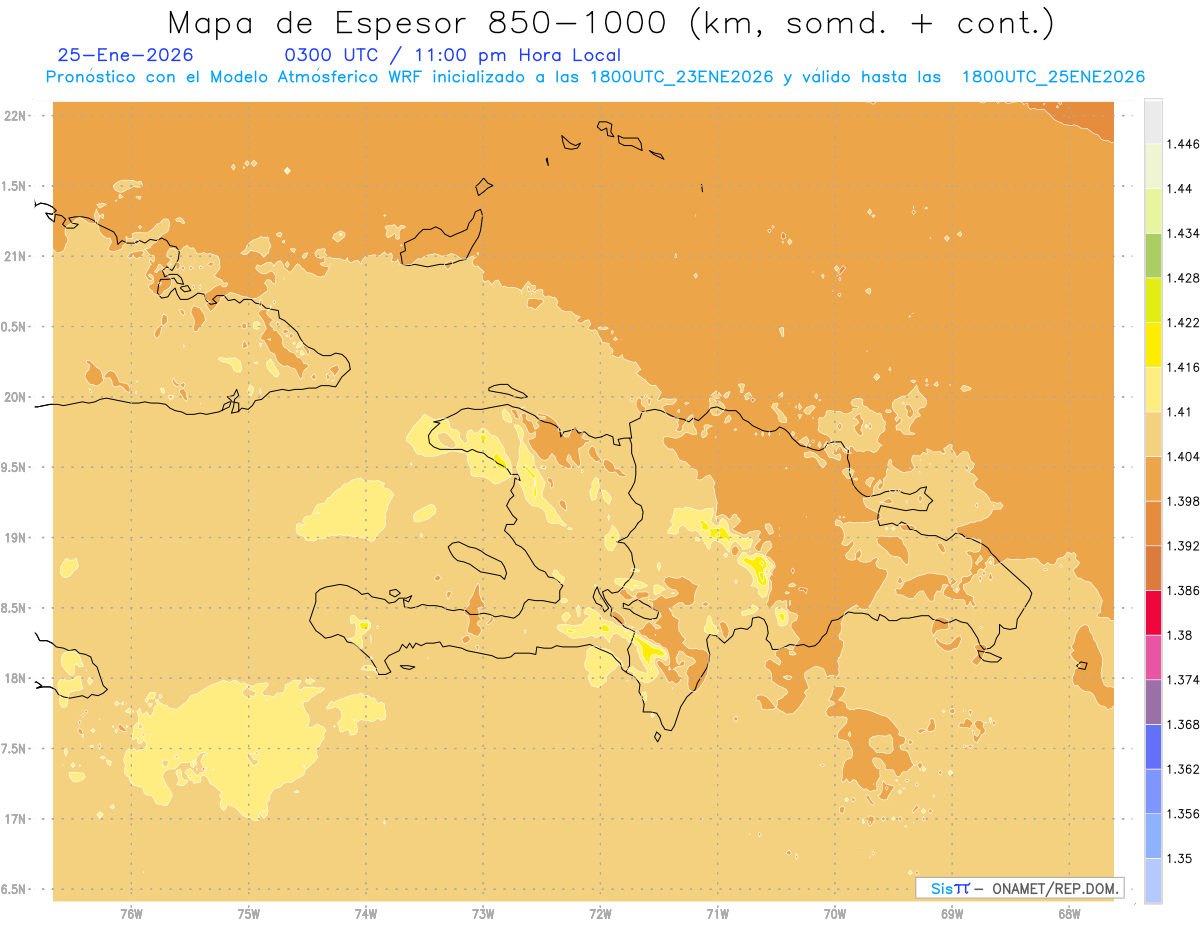Pick the green swatch between 1.428 and 1.434

(1153, 255)
